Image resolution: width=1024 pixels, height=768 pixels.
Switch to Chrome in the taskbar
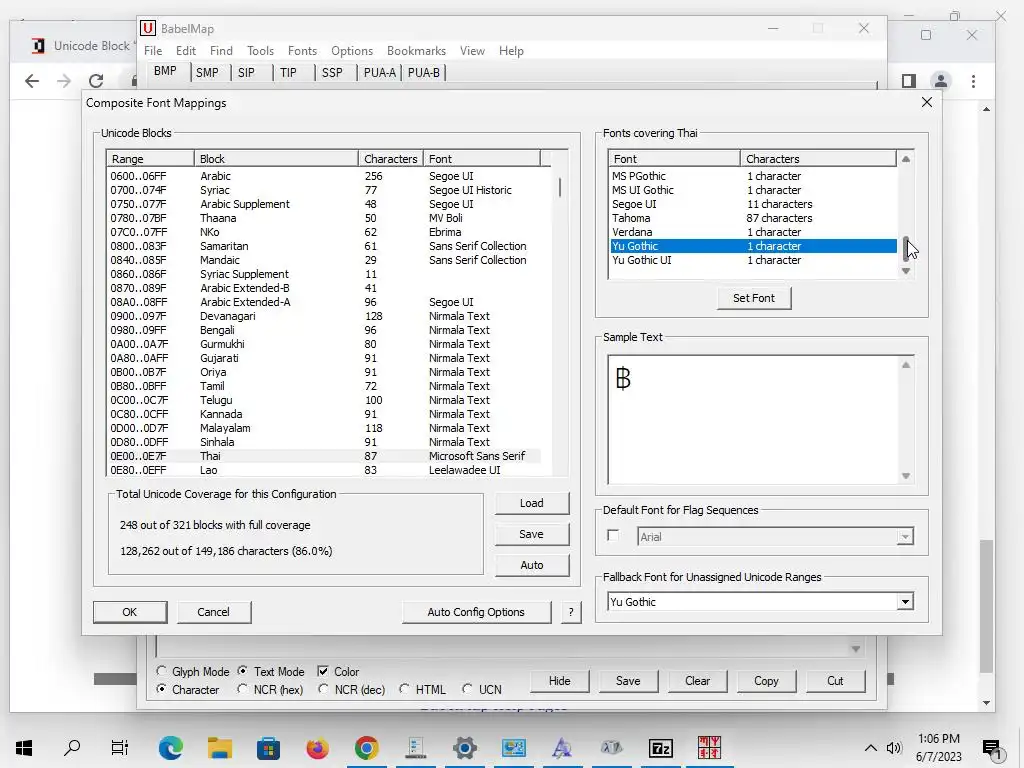[366, 748]
